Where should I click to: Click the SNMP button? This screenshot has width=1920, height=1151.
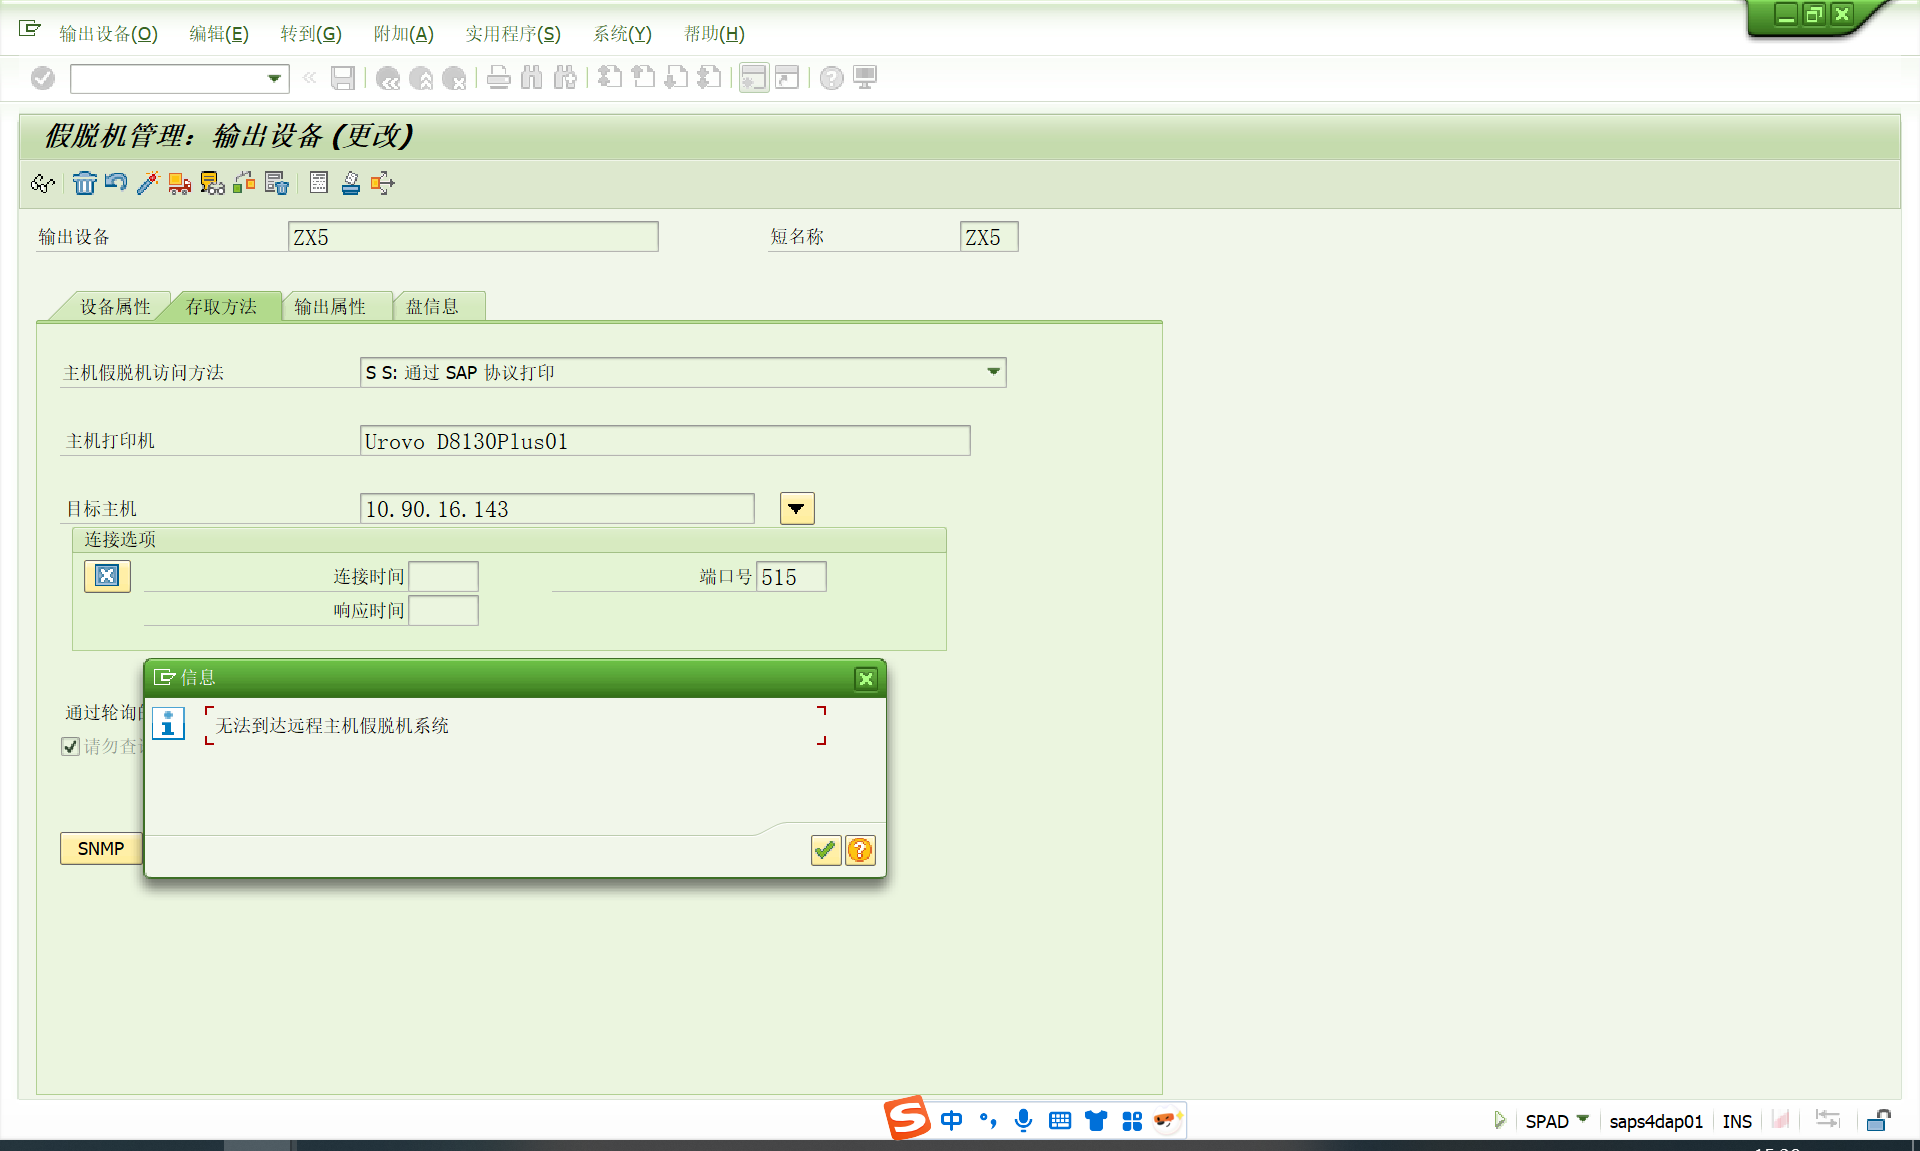[x=101, y=848]
